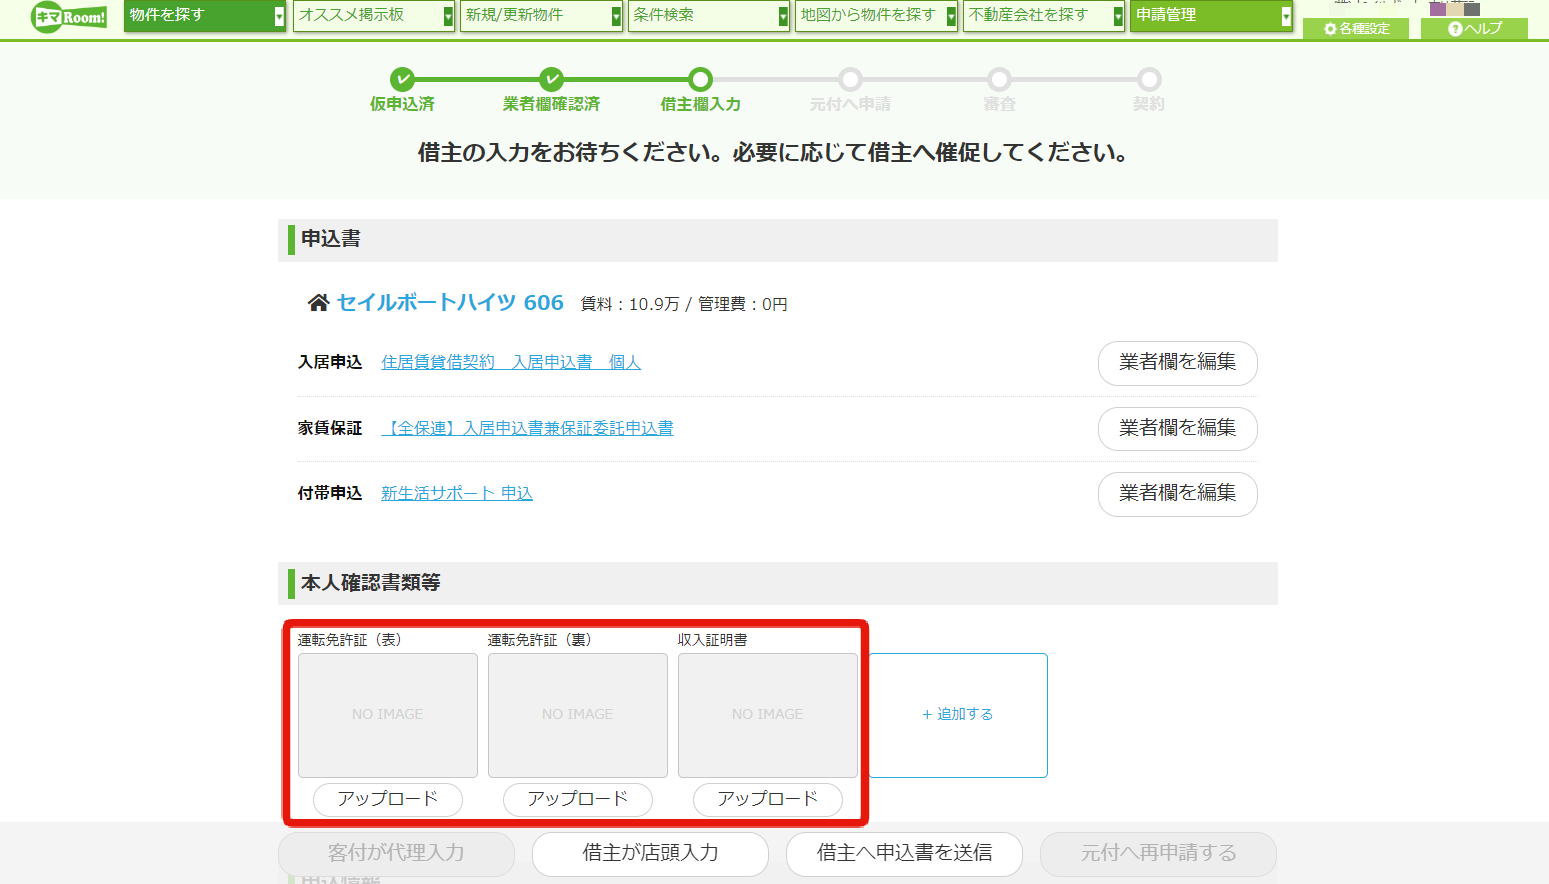Screen dimensions: 1549x884
Task: Click ＋追加する to add a document
Action: 958,715
